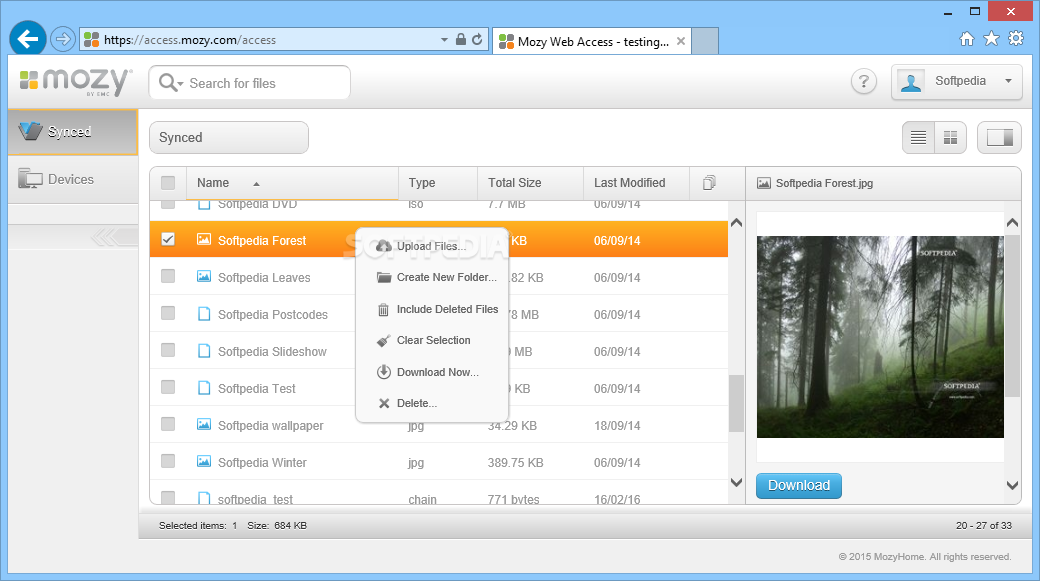Click the forest preview thumbnail image
The width and height of the screenshot is (1040, 581).
[x=880, y=336]
